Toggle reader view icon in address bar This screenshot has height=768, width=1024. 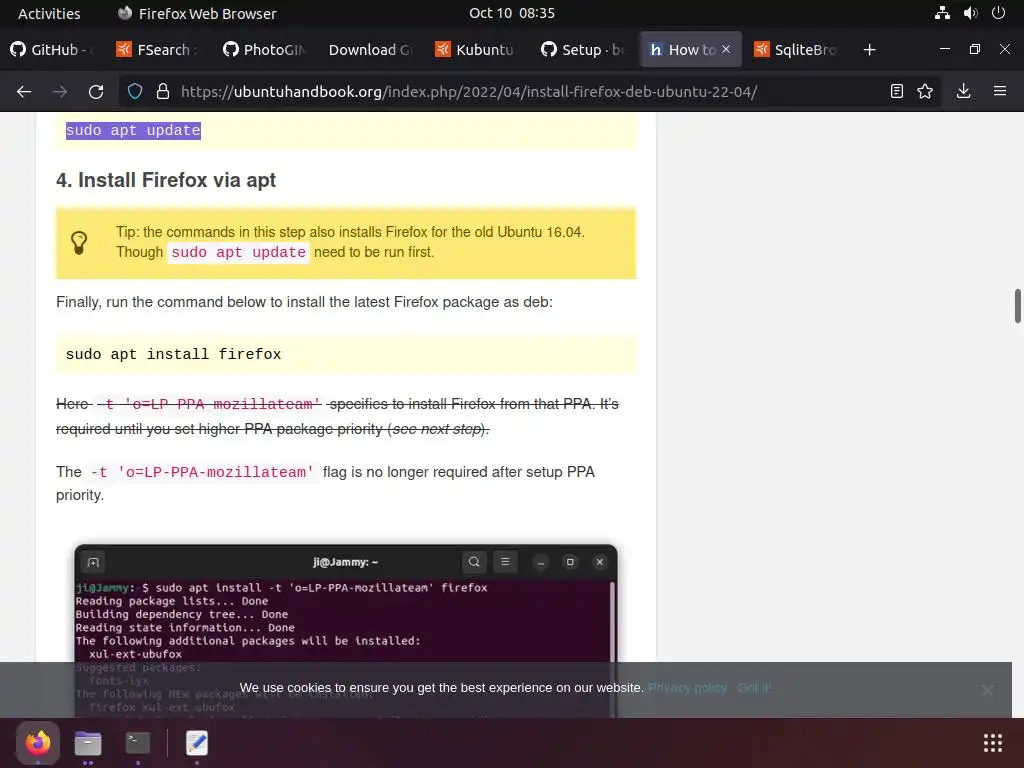897,91
